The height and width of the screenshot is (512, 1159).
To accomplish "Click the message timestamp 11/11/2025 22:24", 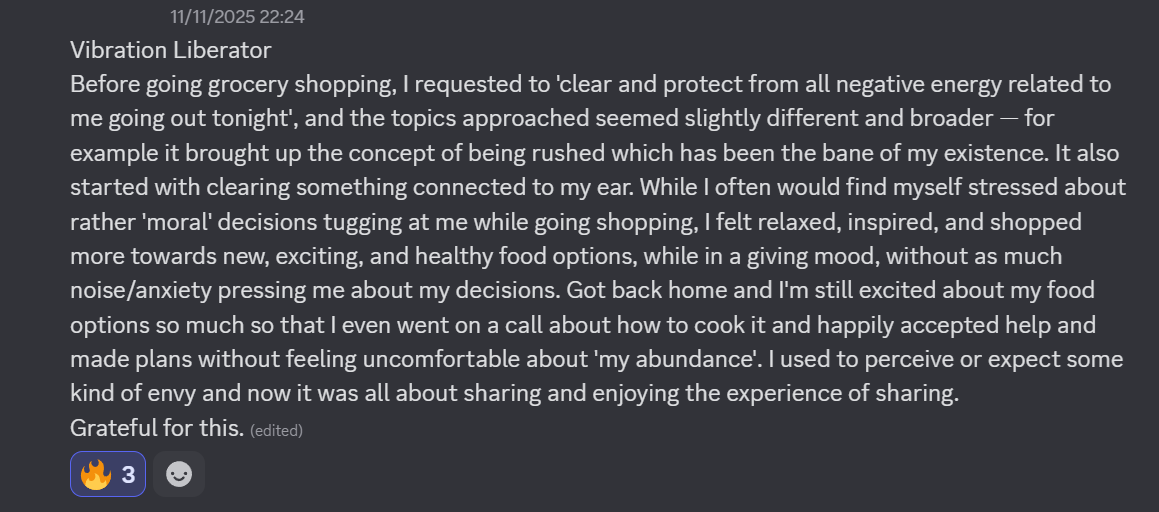I will (237, 17).
